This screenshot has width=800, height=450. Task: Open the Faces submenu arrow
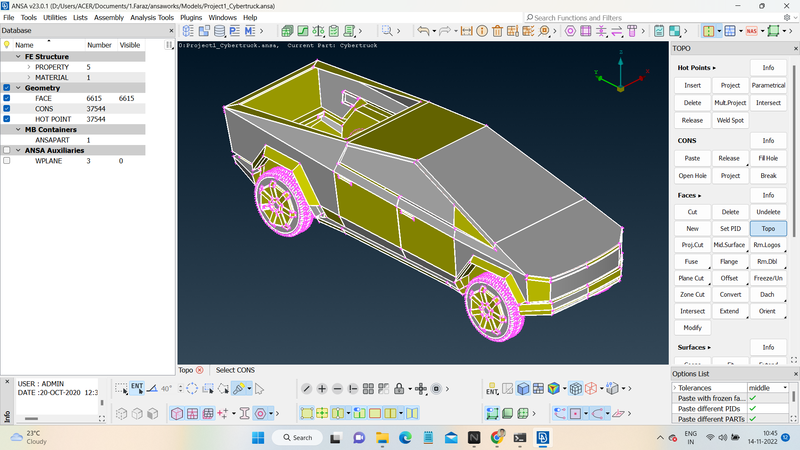(699, 195)
